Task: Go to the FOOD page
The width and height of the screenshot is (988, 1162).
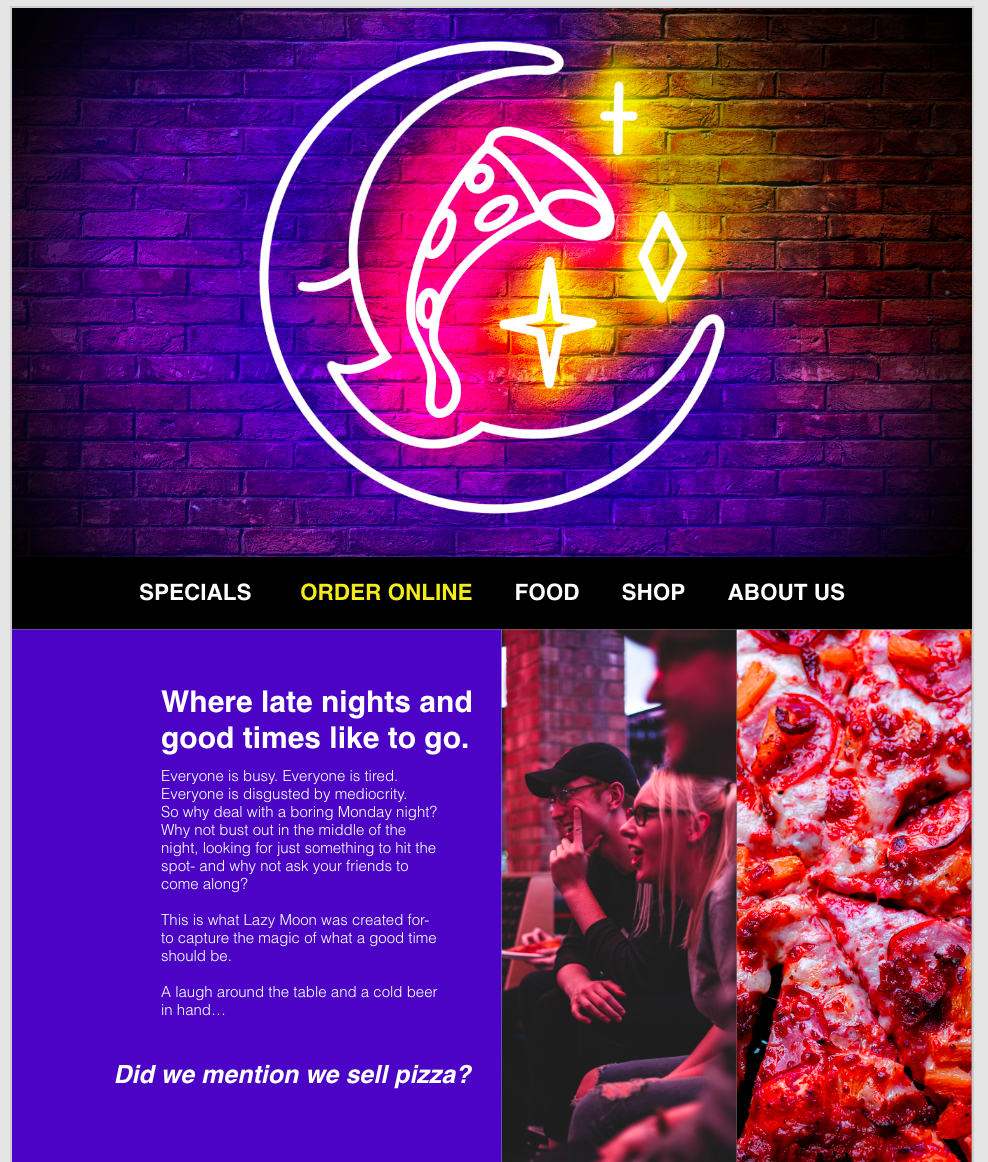Action: (x=547, y=592)
